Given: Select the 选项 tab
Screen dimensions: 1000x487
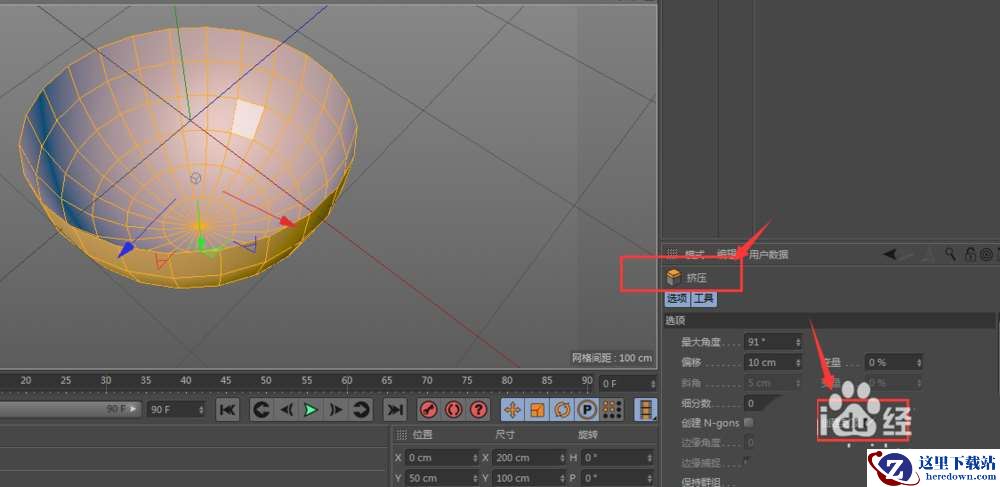Looking at the screenshot, I should click(x=677, y=299).
